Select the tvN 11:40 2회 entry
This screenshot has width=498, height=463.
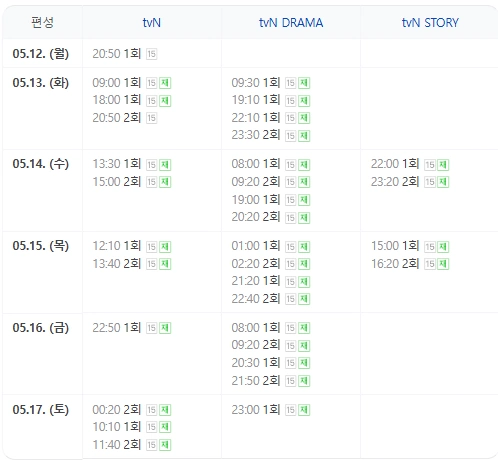132,445
